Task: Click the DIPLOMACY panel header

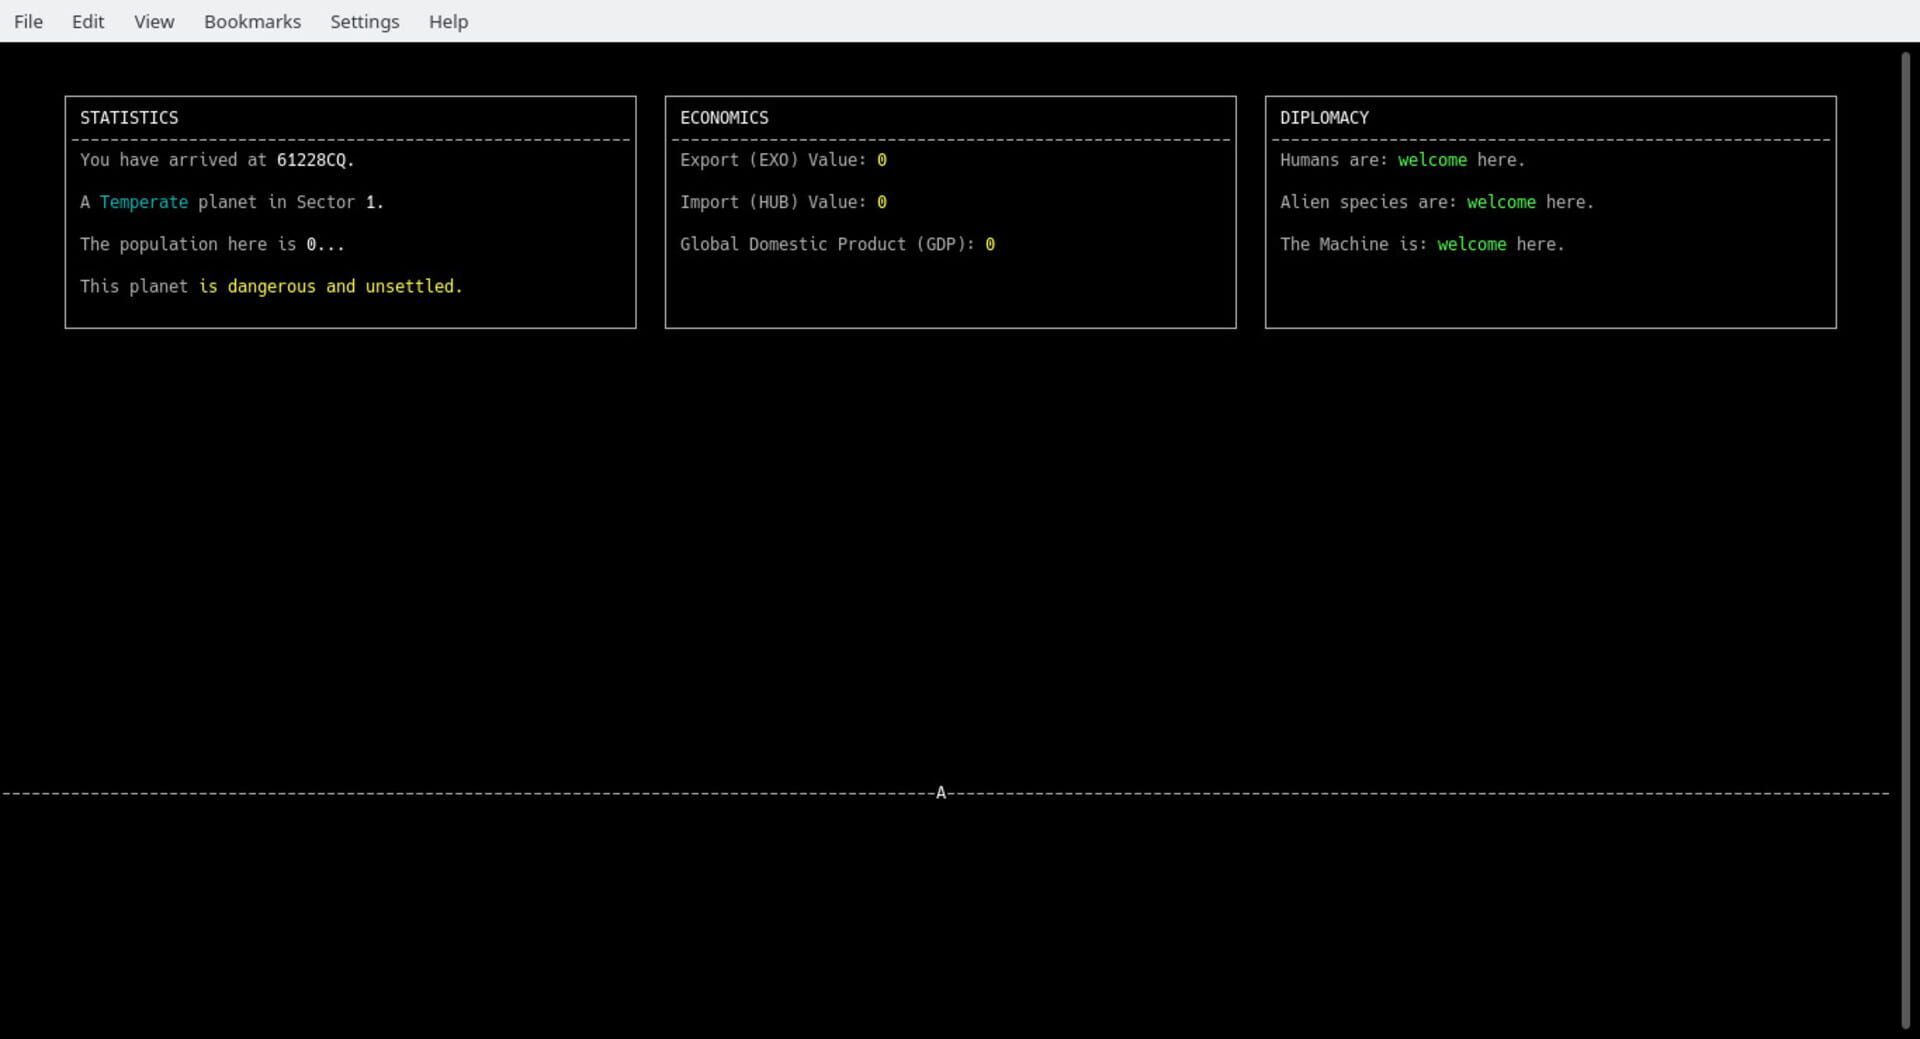Action: pyautogui.click(x=1324, y=117)
